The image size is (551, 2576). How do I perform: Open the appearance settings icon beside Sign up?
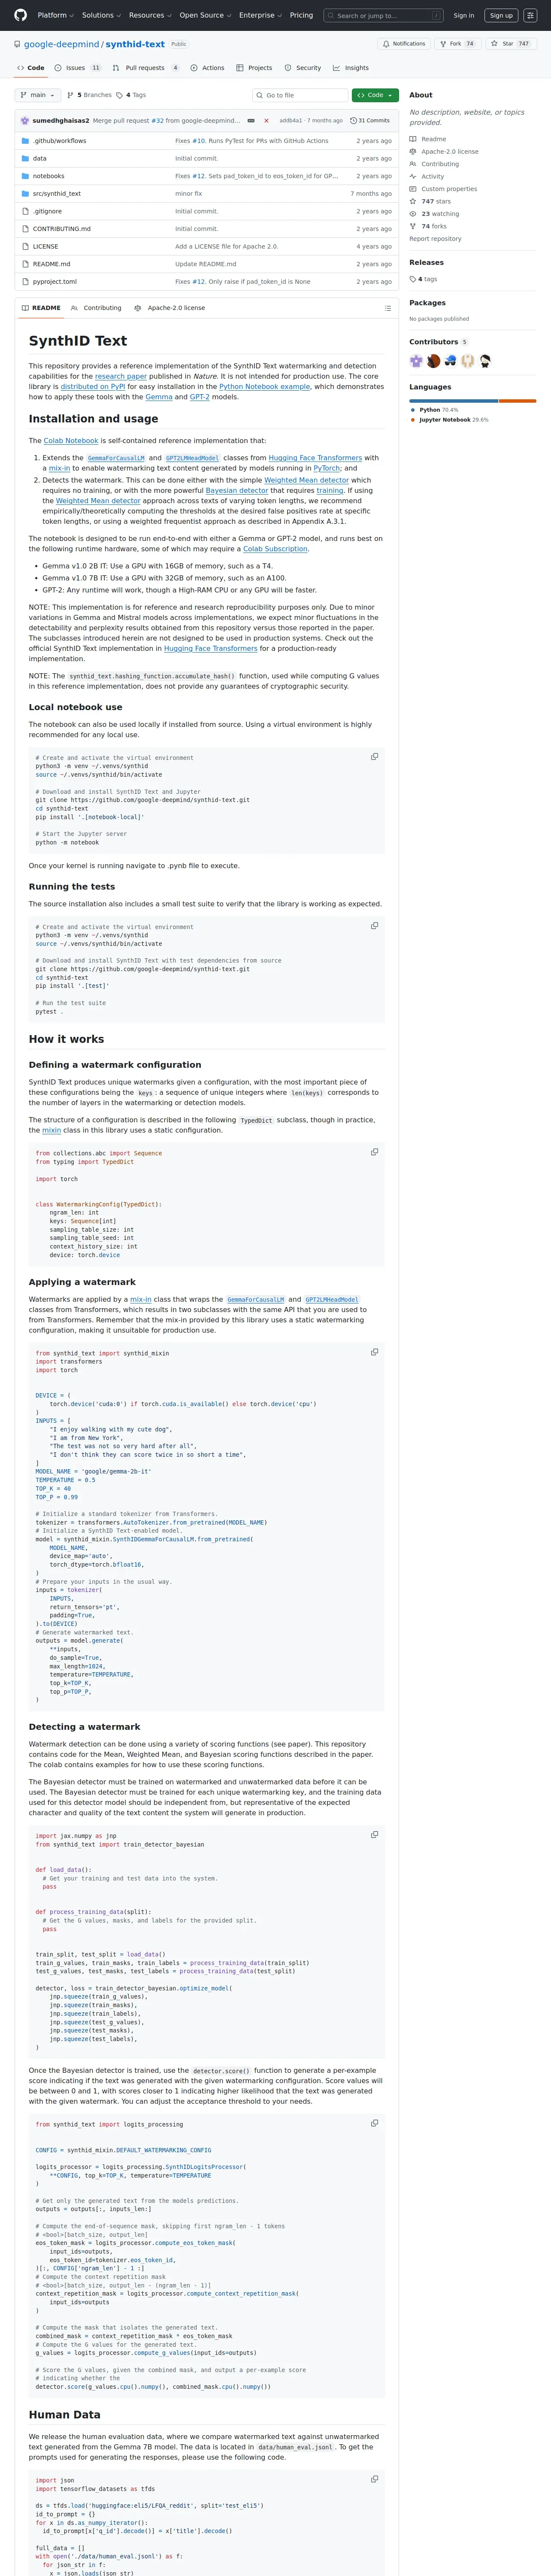[x=531, y=15]
